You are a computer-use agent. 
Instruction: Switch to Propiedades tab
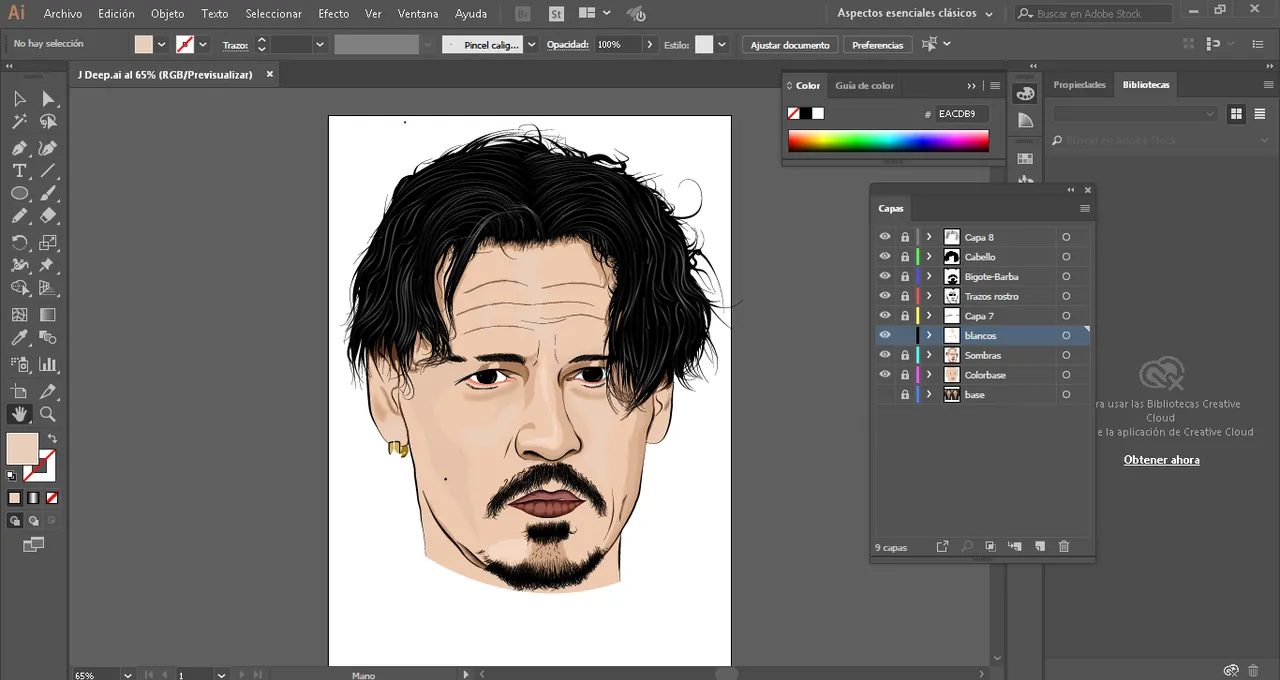[1079, 85]
